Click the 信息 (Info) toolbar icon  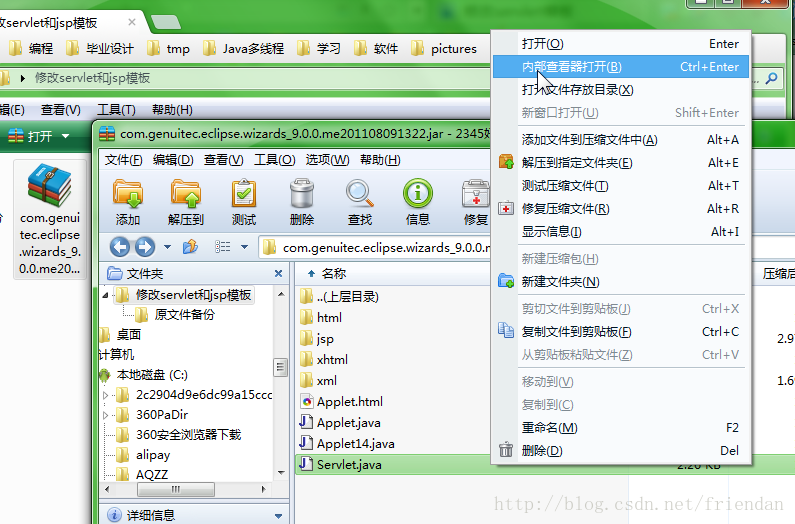pyautogui.click(x=418, y=202)
